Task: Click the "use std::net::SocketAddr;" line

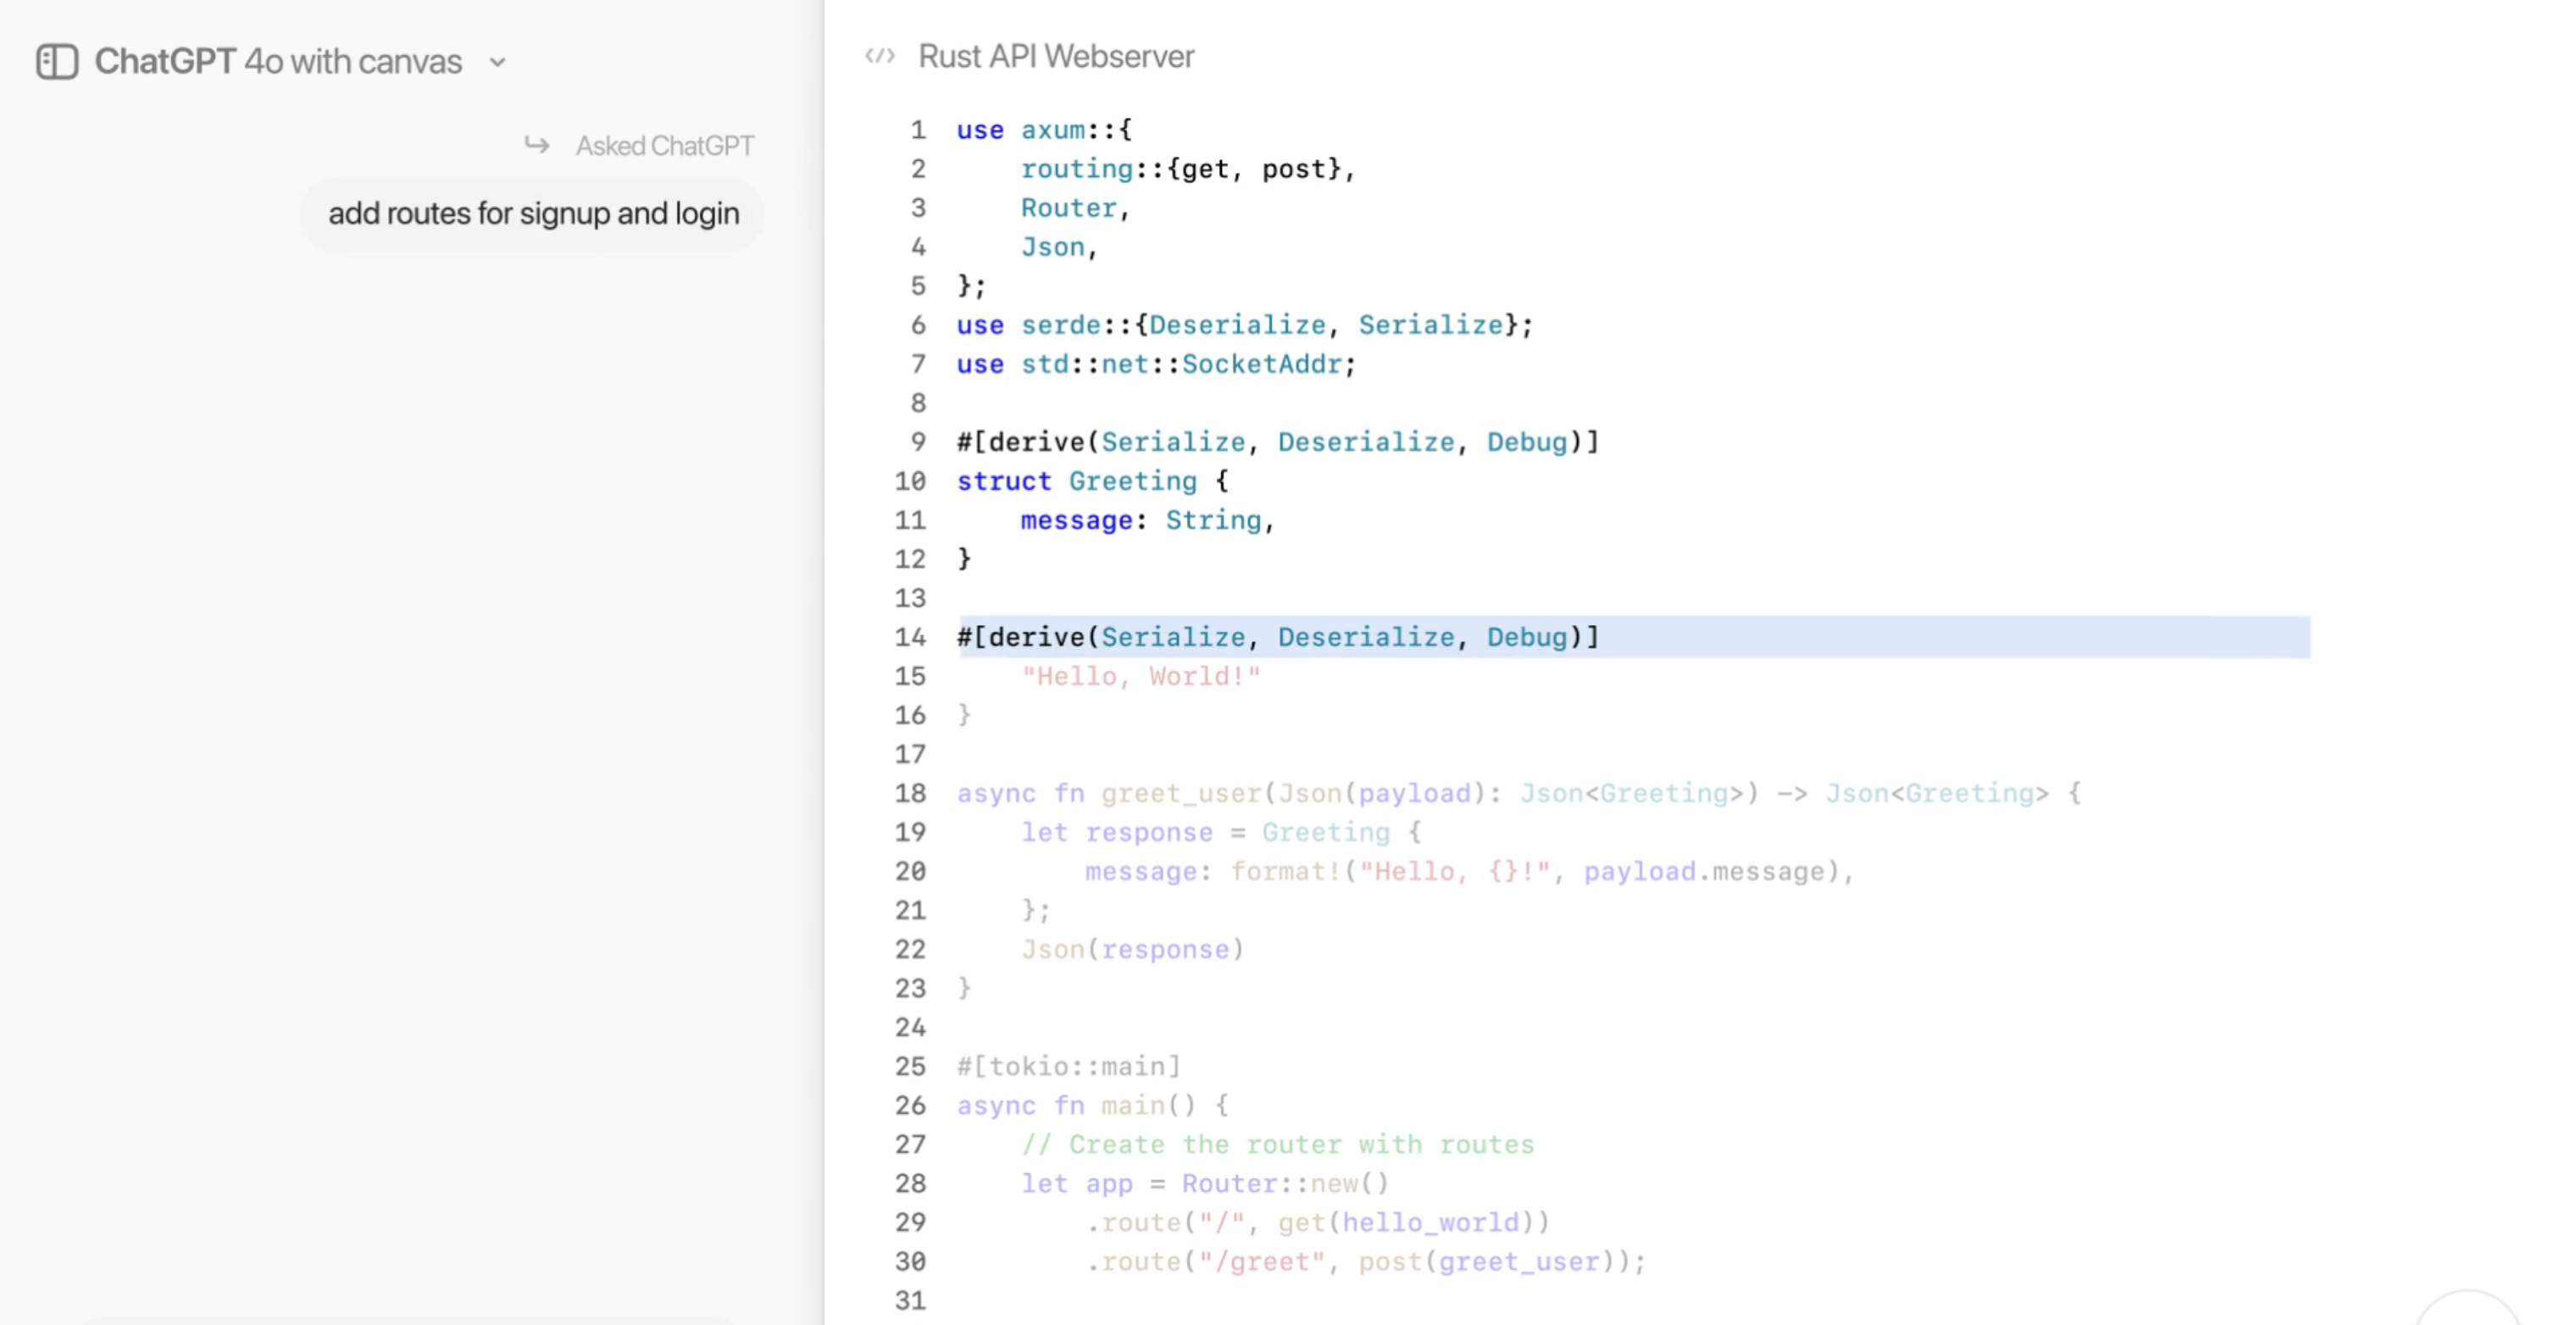Action: (x=1156, y=364)
